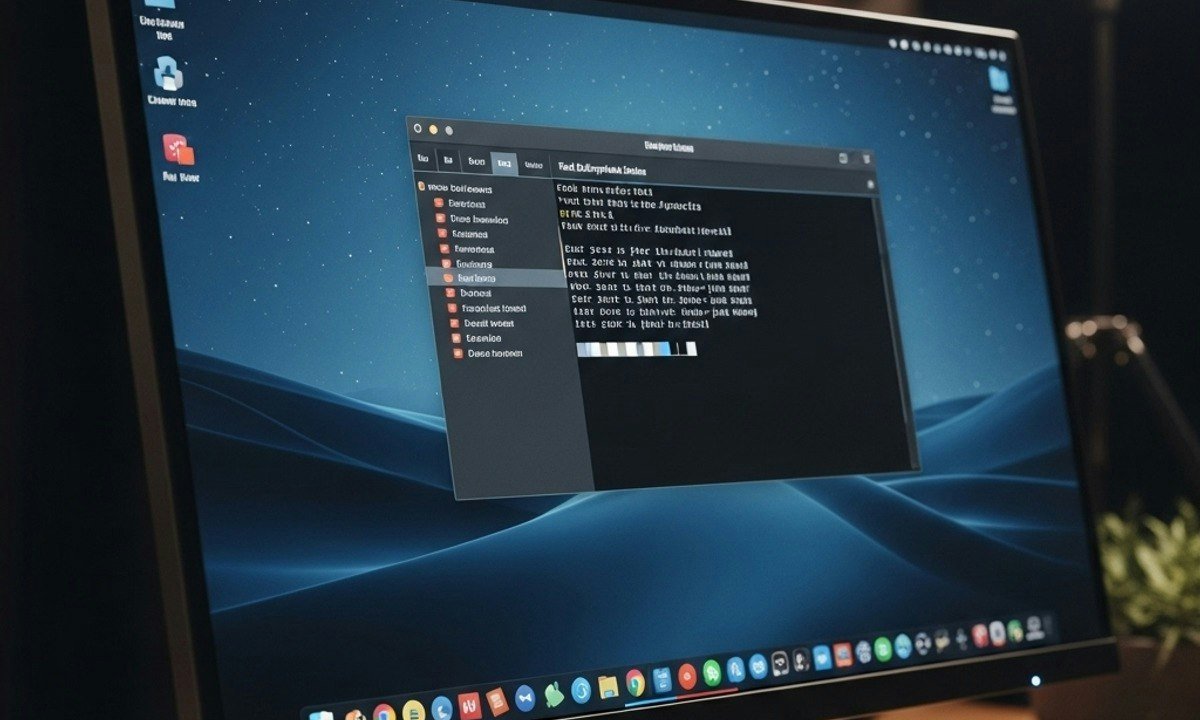The height and width of the screenshot is (720, 1200).
Task: Click a status icon in the top-right menu bar
Action: 930,45
